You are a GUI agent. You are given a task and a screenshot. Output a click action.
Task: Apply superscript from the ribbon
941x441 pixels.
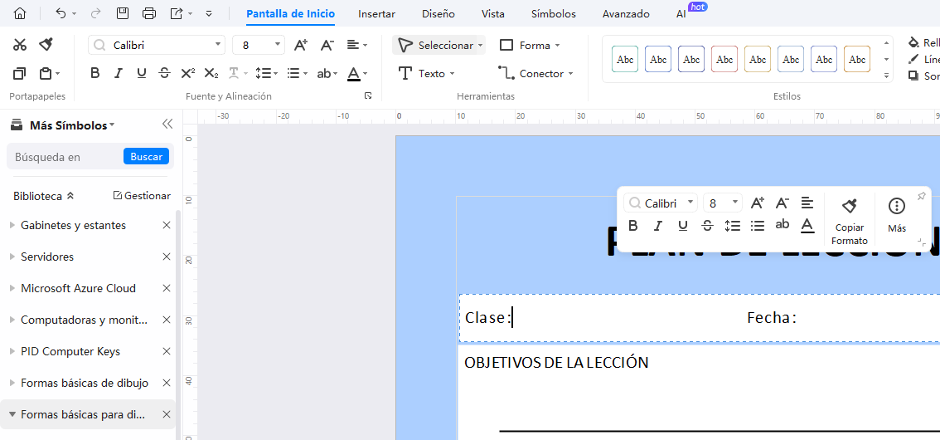pyautogui.click(x=188, y=73)
